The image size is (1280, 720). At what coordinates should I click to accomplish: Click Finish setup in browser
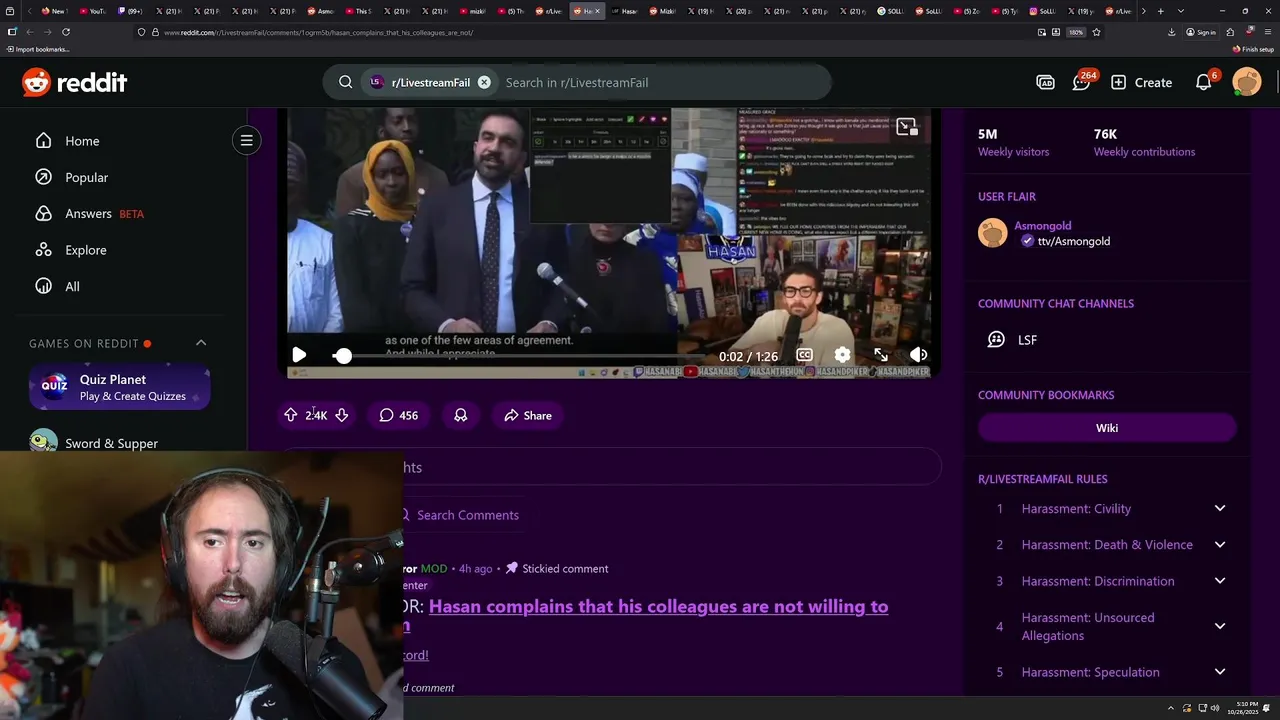(1253, 49)
